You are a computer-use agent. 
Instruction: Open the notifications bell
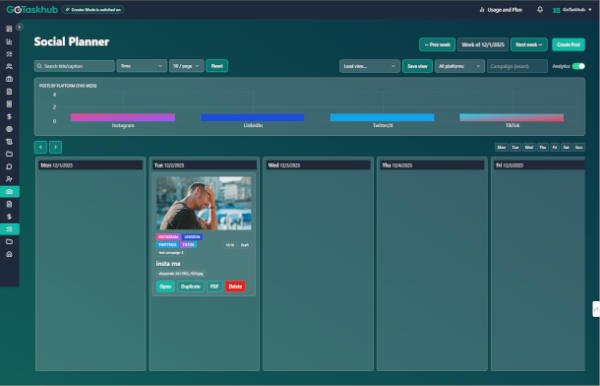540,10
